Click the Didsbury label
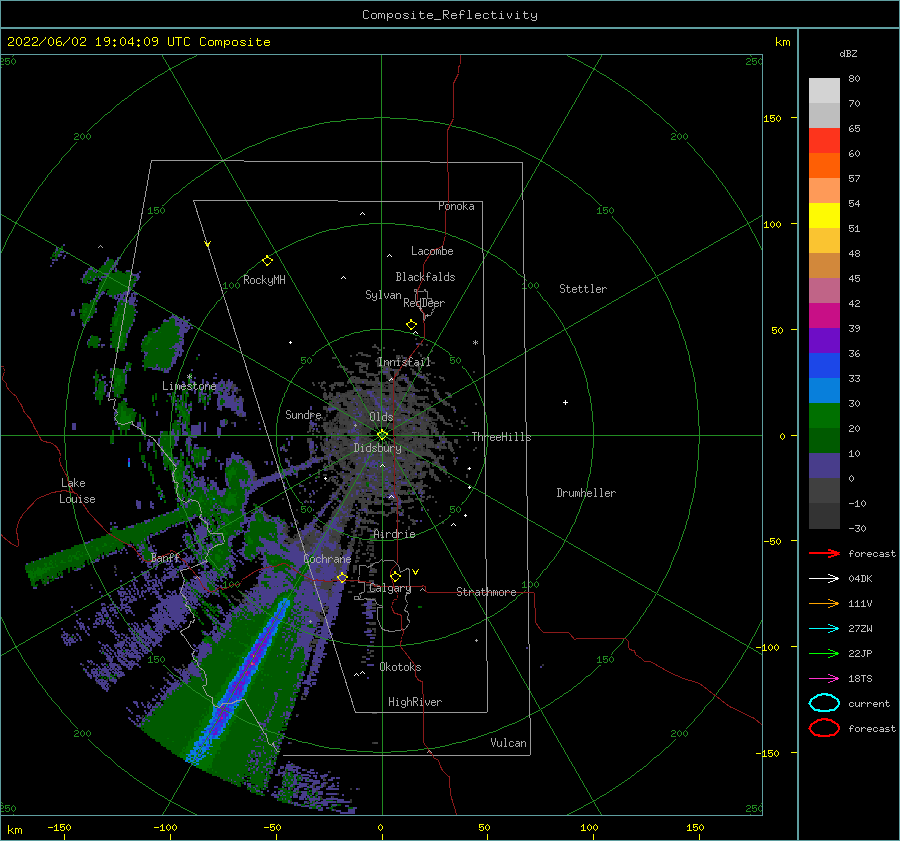The width and height of the screenshot is (900, 841). tap(377, 448)
